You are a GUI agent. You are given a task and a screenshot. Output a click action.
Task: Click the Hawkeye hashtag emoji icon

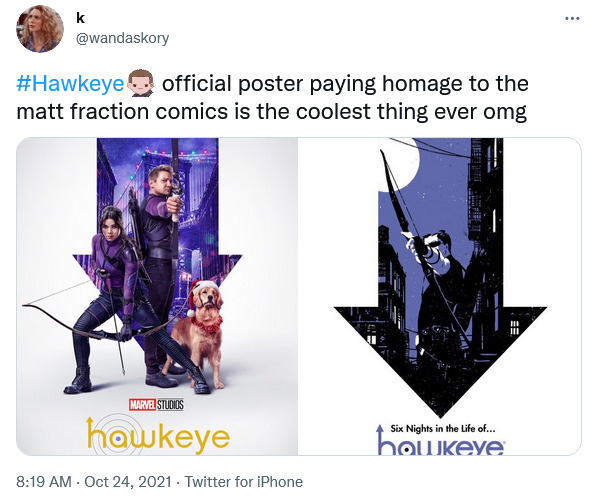click(140, 83)
